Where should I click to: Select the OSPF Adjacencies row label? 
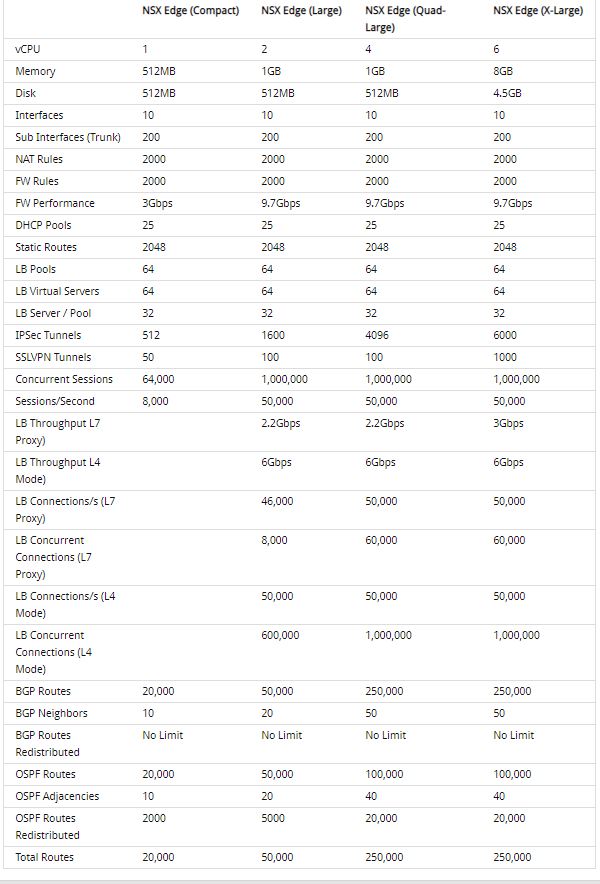click(x=57, y=796)
